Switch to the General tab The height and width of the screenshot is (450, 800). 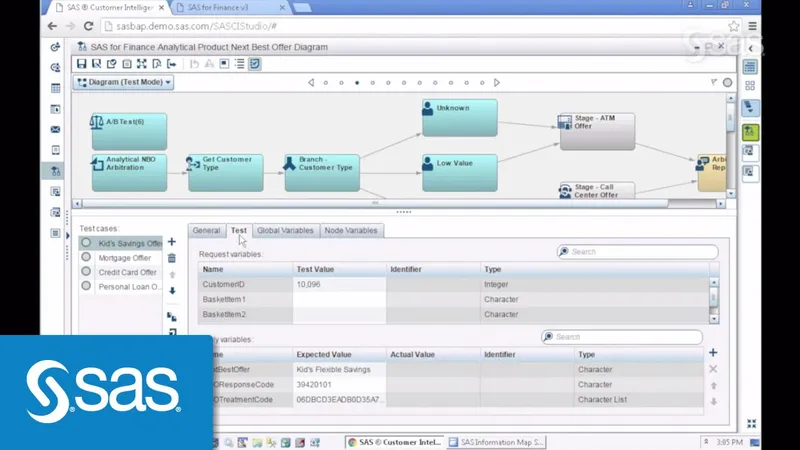pos(206,231)
